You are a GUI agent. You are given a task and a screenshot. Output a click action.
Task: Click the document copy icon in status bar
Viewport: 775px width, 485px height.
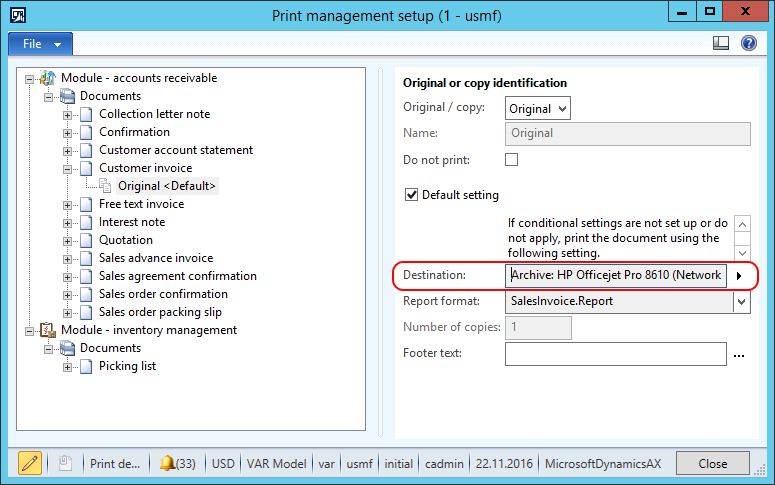65,463
